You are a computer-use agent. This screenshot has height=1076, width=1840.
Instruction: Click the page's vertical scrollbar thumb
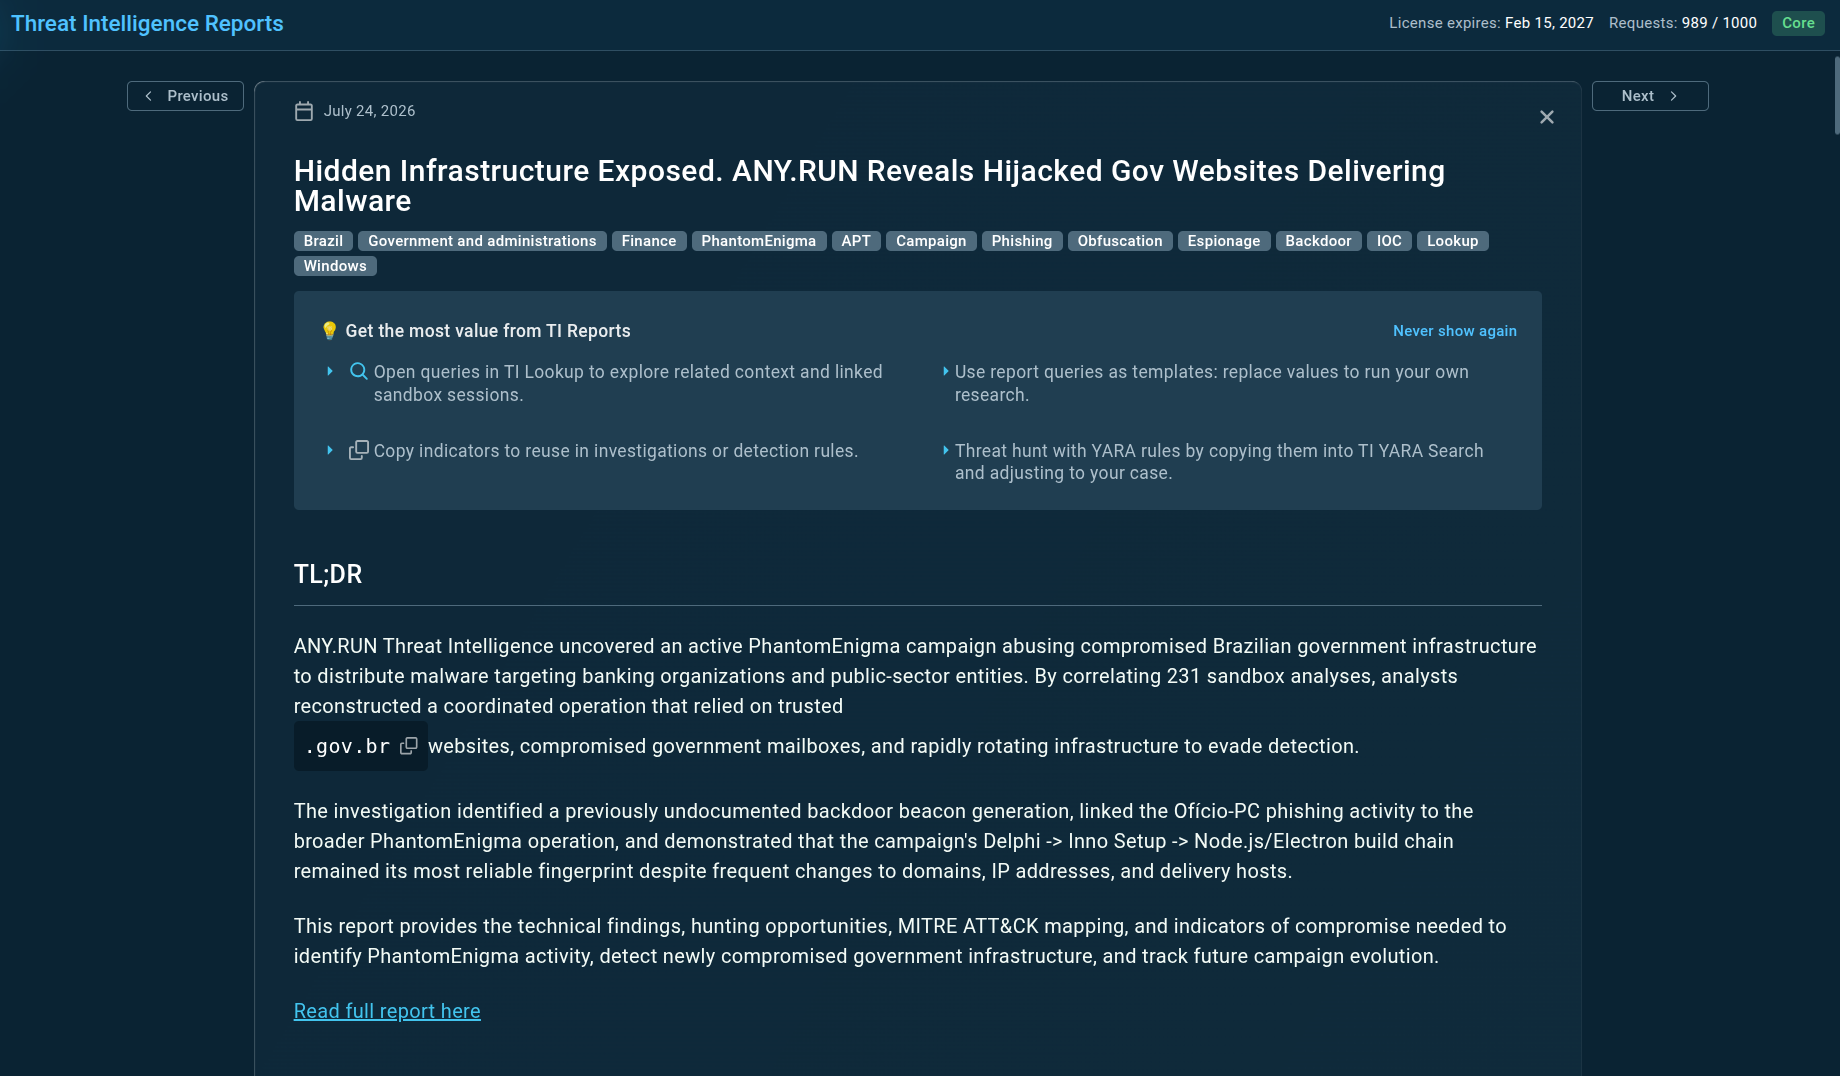click(1836, 96)
